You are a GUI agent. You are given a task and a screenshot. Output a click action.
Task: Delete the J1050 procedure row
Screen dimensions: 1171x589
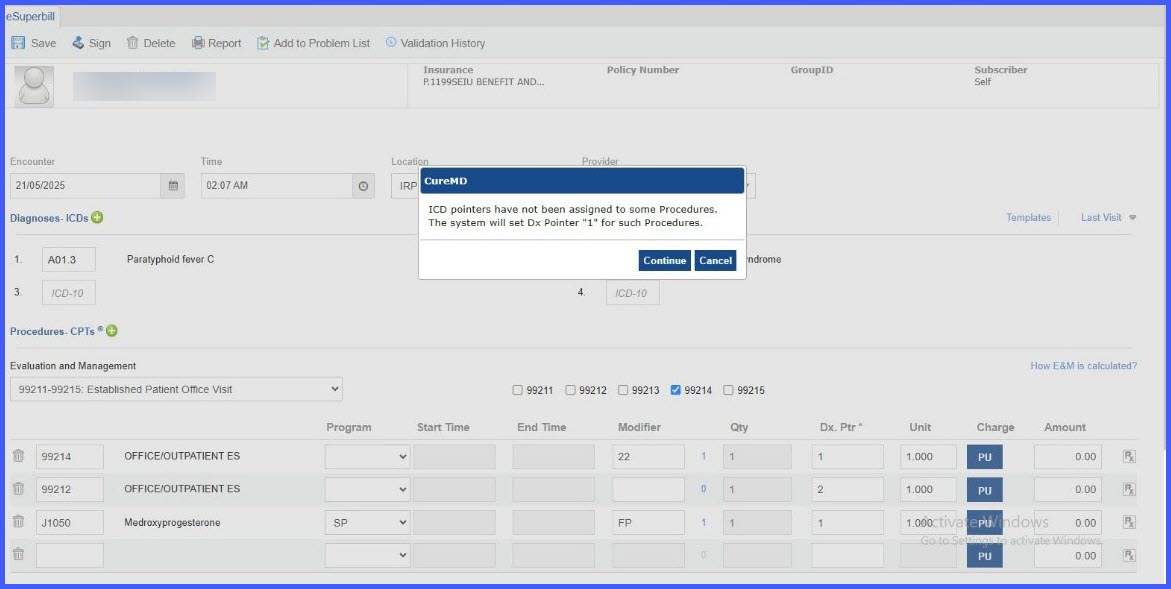(19, 522)
